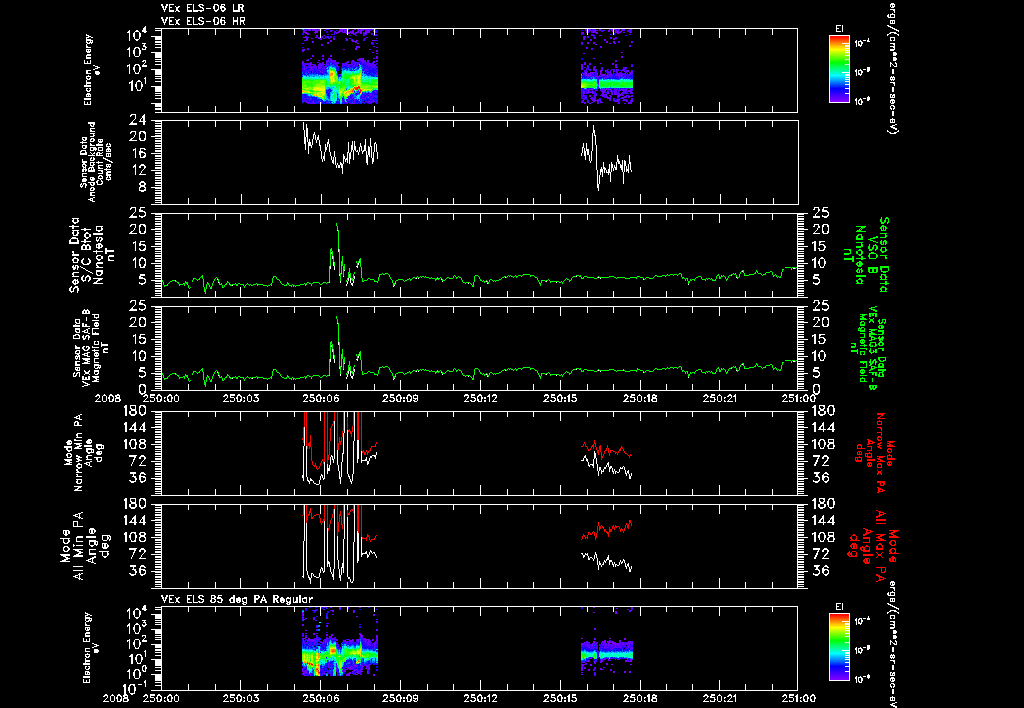Click "250:21" tick under the bottom spectrogram
1024x708 pixels.
click(x=720, y=698)
